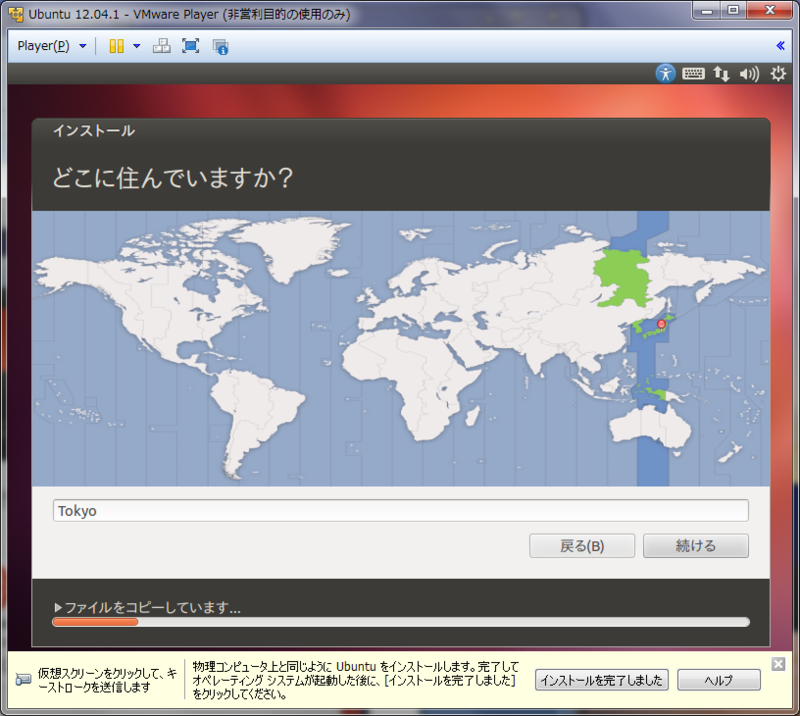Open the Ubuntu accessibility indicator
800x716 pixels.
665,73
